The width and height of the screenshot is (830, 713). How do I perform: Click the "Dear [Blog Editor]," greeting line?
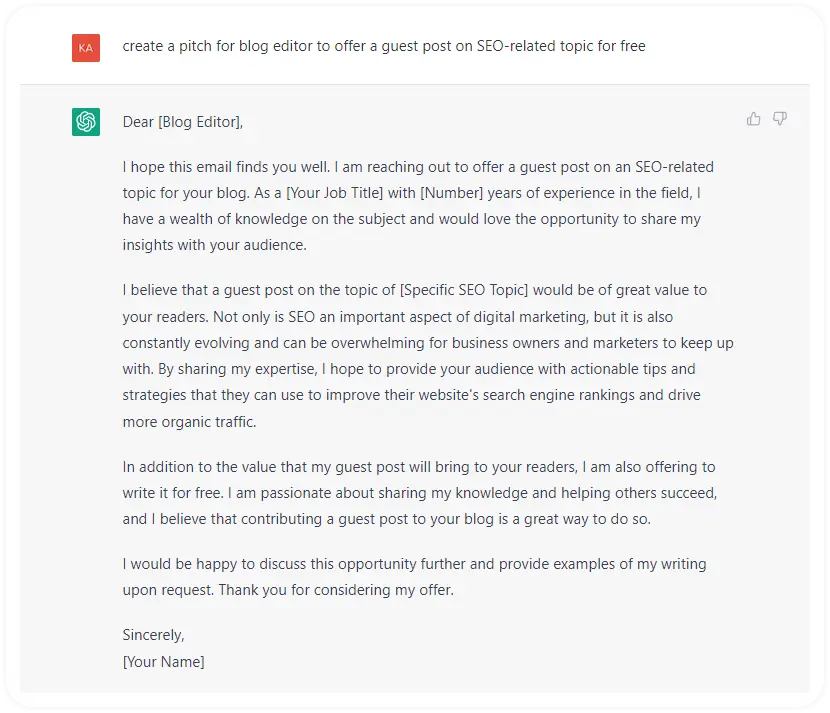pos(183,122)
